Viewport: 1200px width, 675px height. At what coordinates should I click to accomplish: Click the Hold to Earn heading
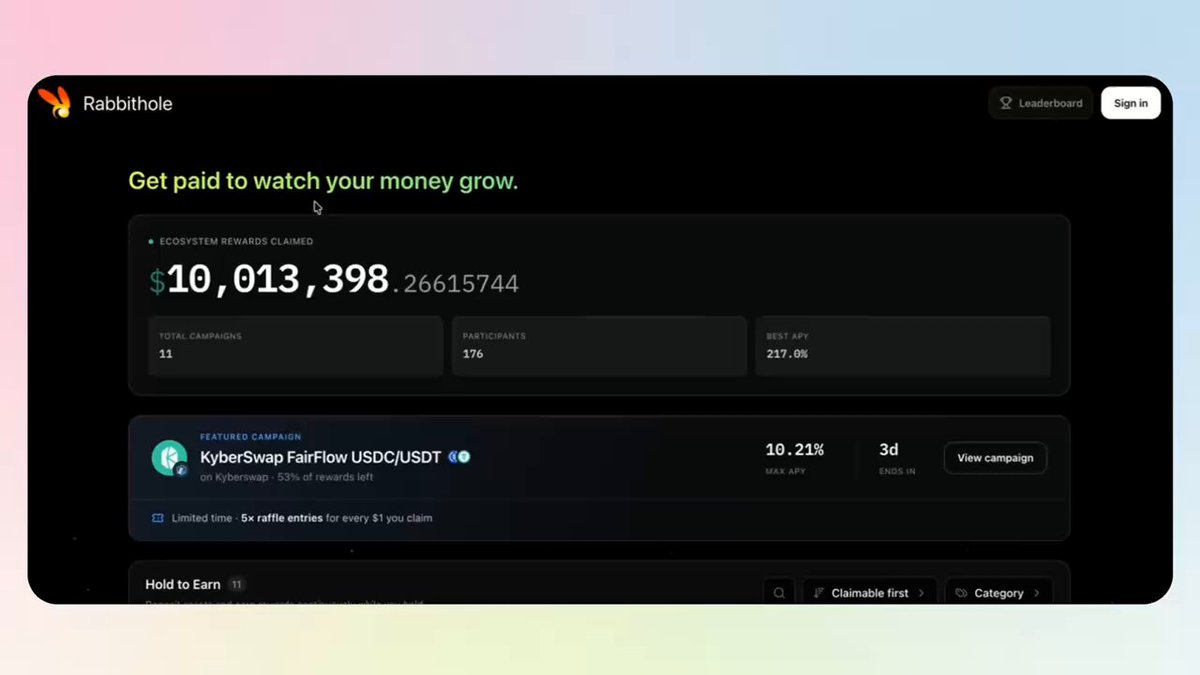(x=183, y=584)
